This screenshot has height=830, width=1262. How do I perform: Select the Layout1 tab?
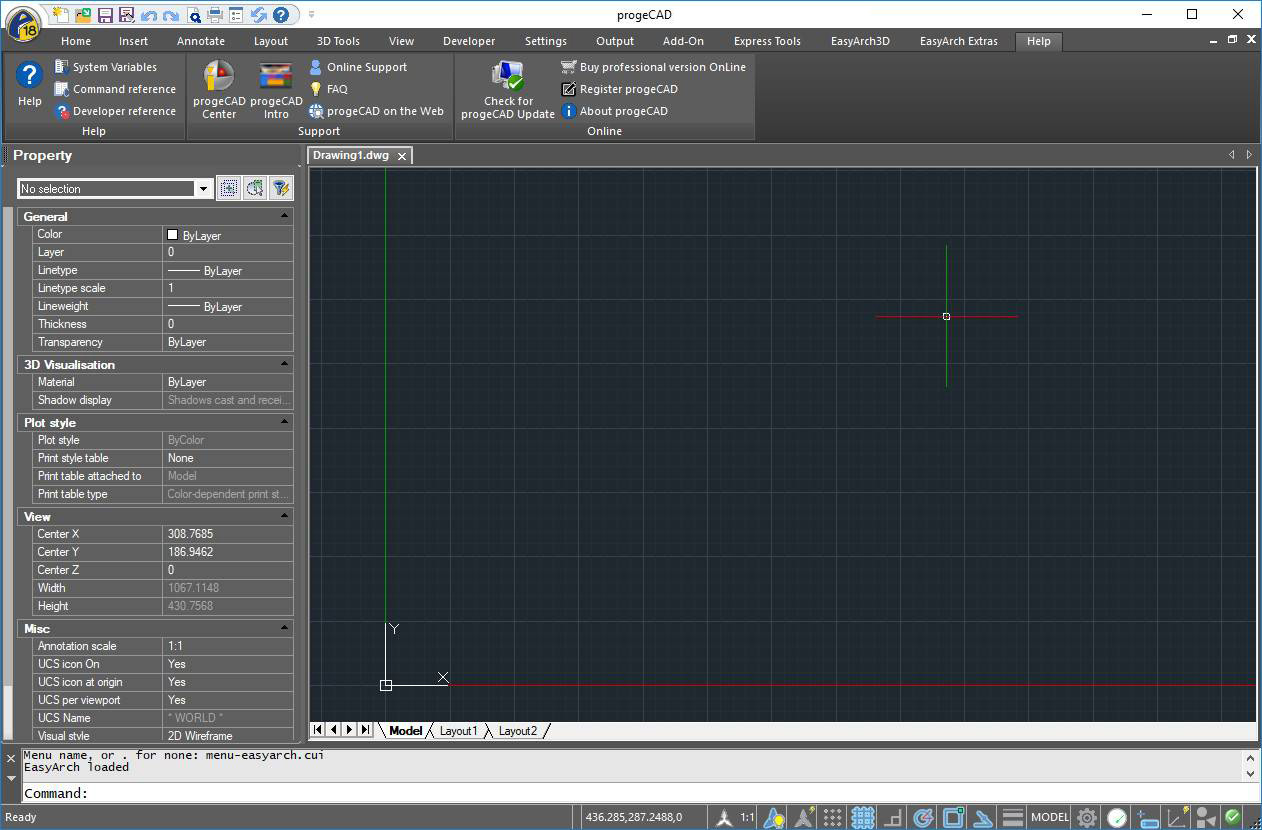[459, 731]
